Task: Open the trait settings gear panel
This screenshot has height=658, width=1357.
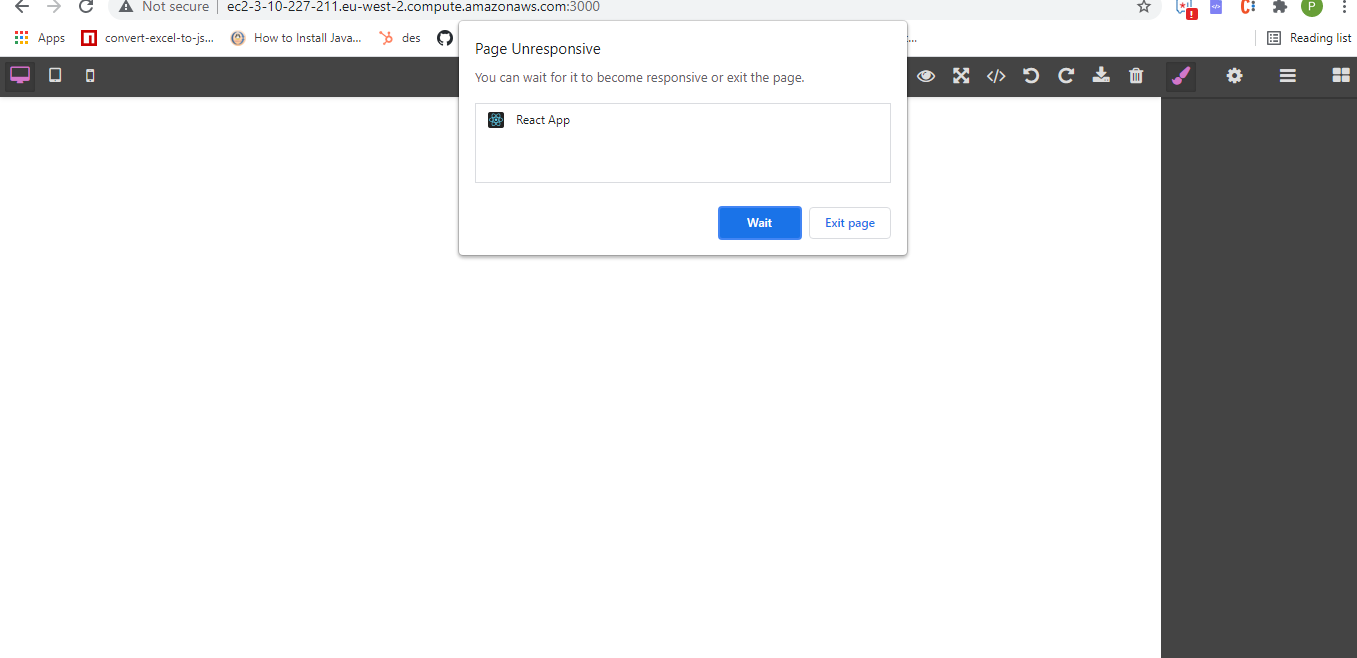Action: pos(1235,76)
